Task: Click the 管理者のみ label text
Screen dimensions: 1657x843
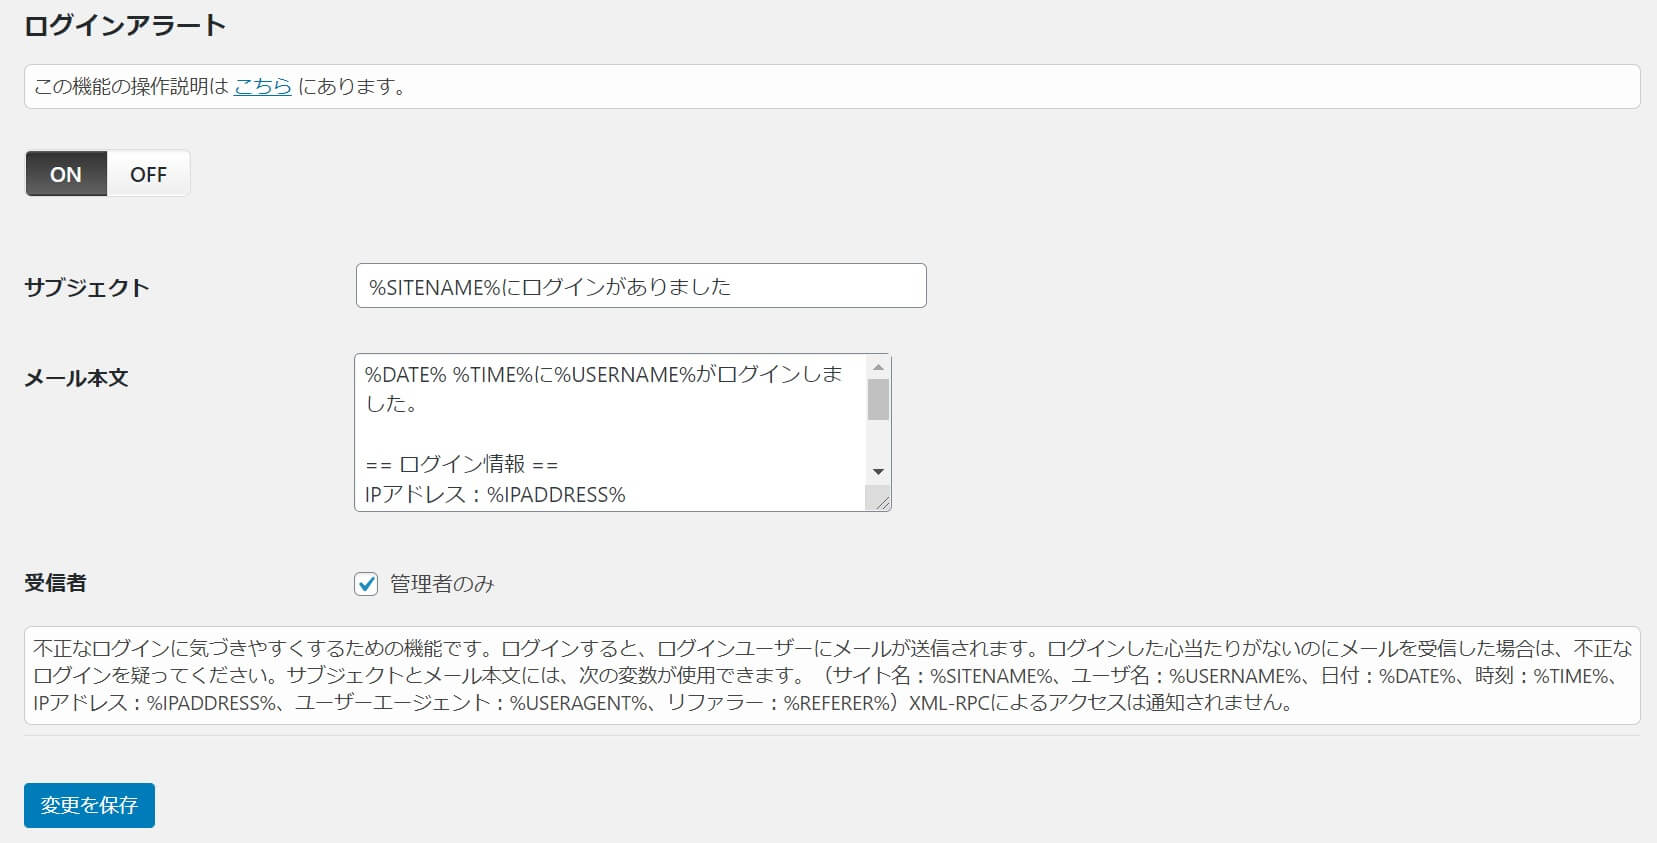Action: [442, 584]
